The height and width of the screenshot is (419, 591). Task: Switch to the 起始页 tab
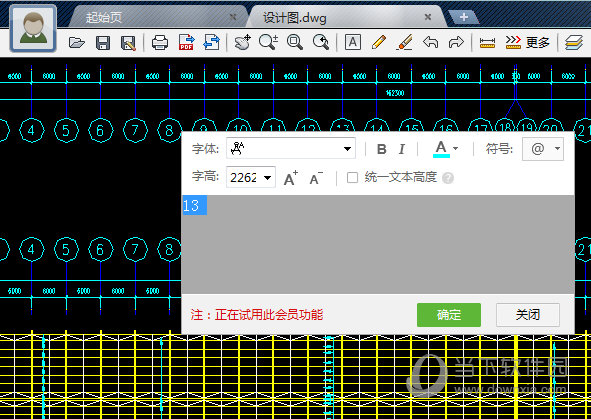click(104, 17)
